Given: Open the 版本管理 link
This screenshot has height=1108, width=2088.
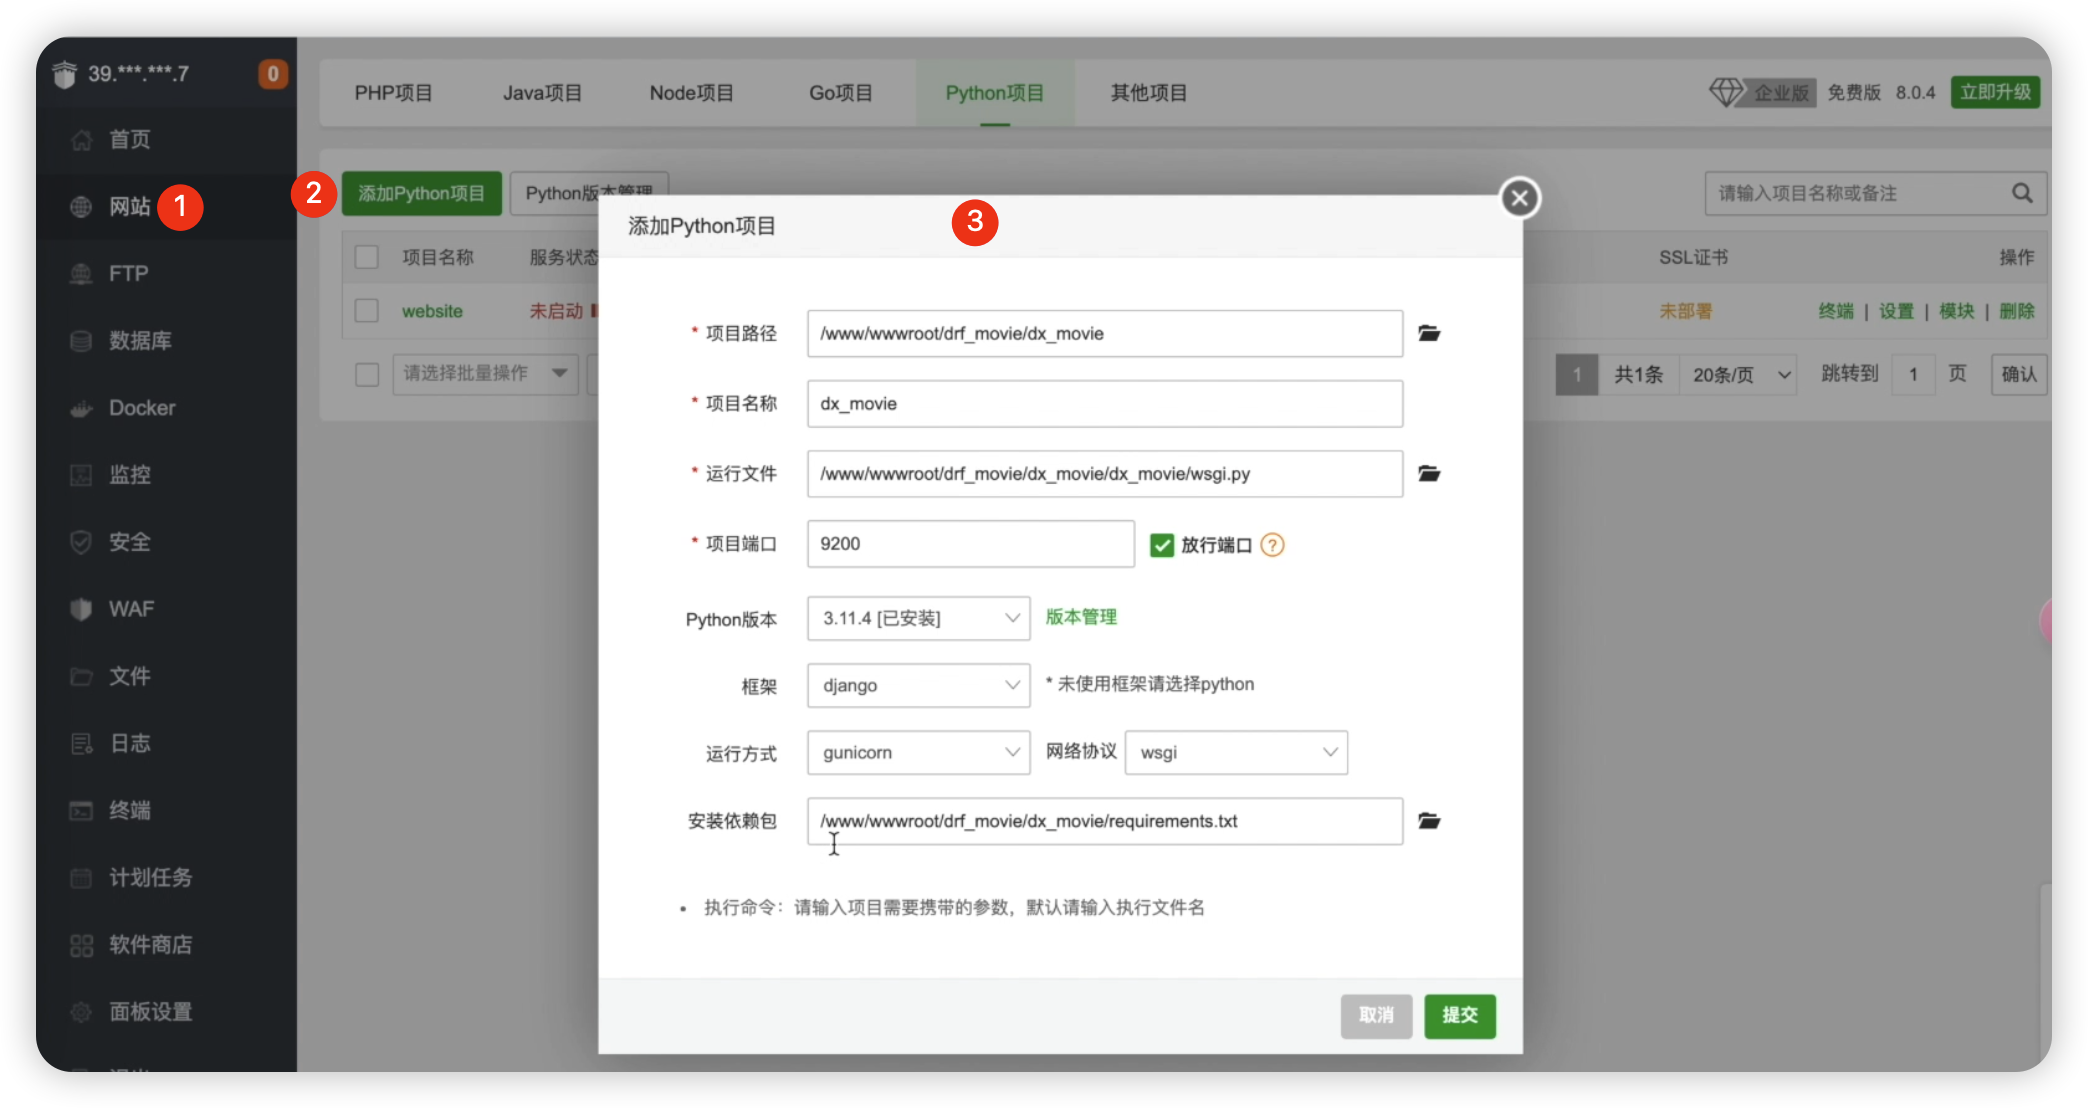Looking at the screenshot, I should coord(1081,617).
